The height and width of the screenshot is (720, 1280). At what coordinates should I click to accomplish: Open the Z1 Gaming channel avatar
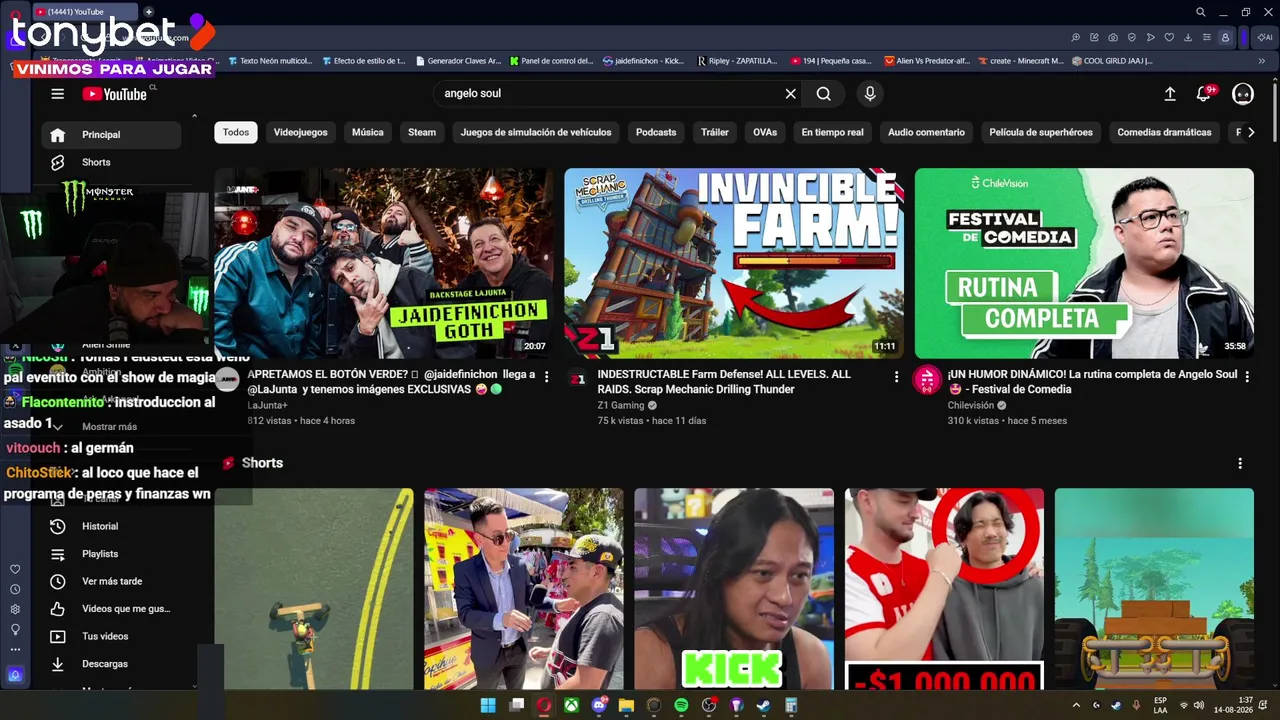point(577,378)
